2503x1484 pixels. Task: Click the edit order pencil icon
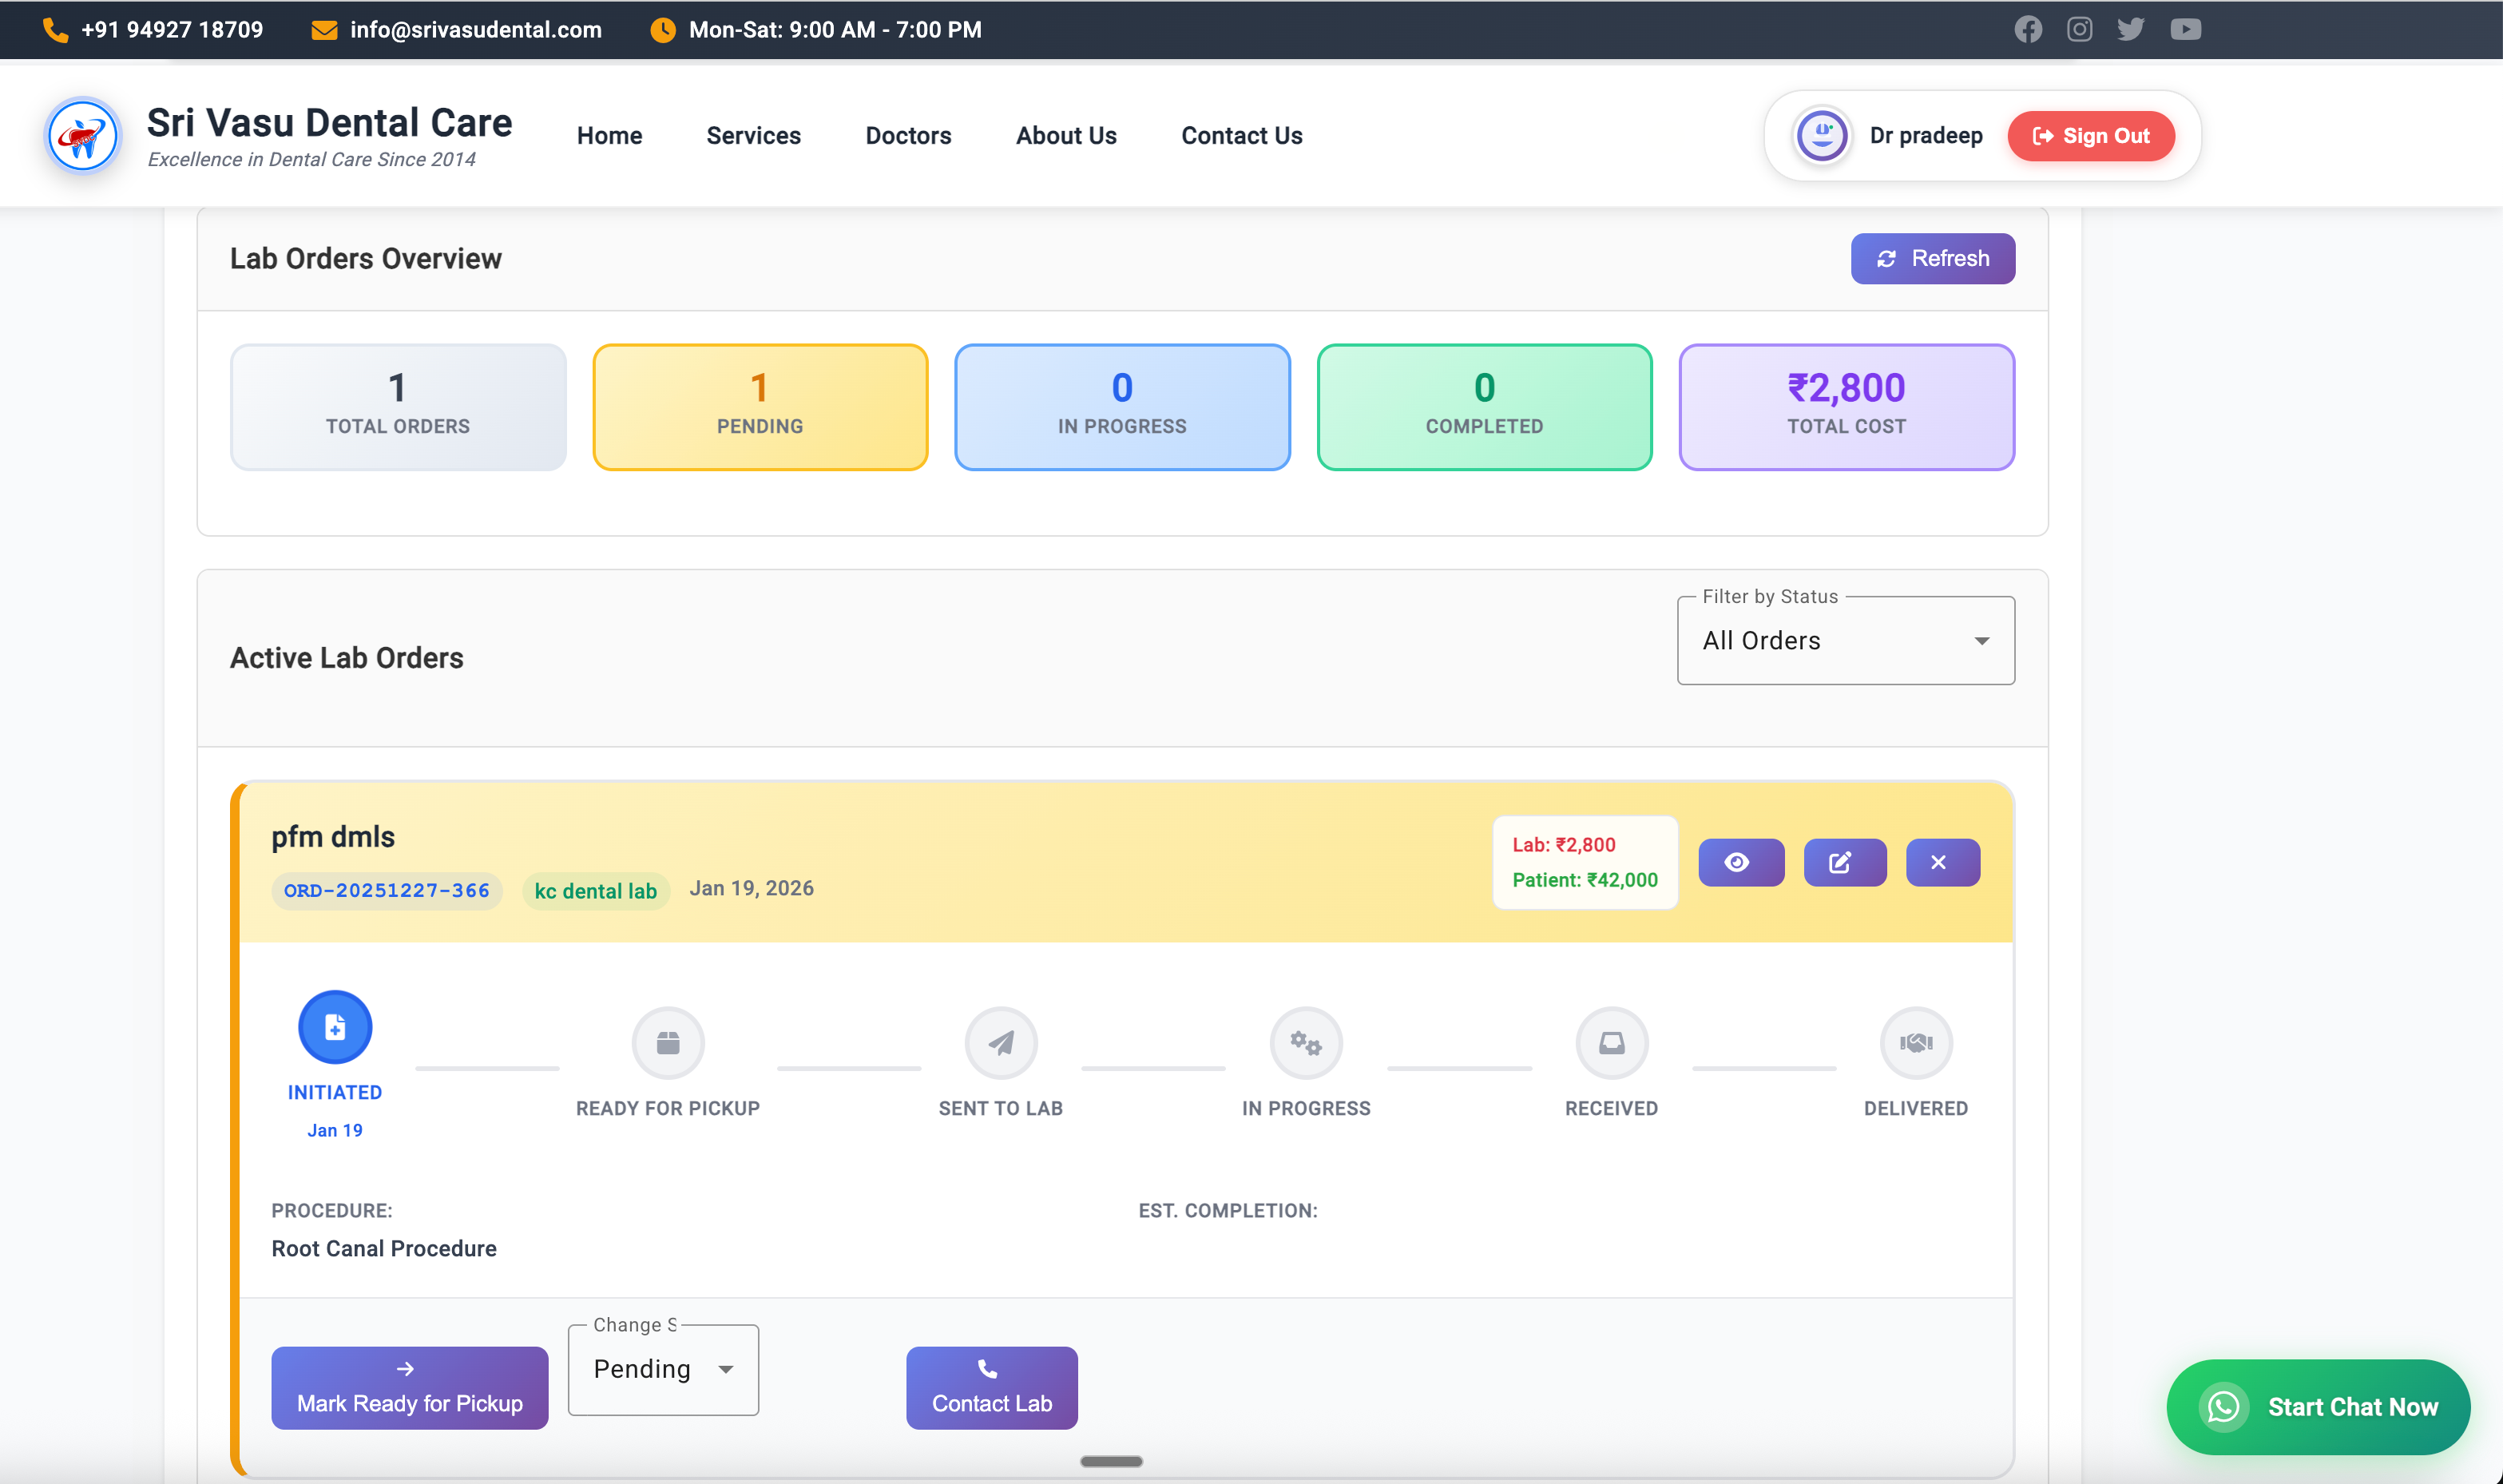pyautogui.click(x=1844, y=862)
